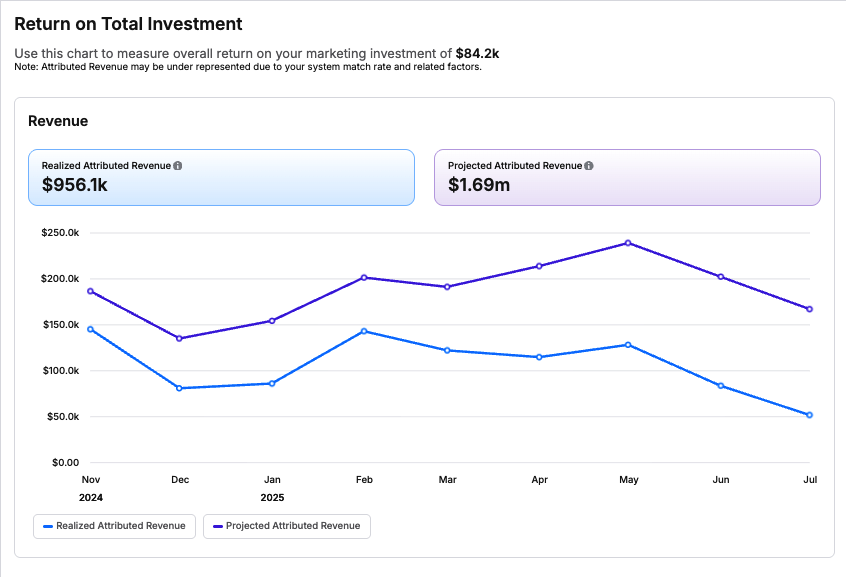This screenshot has height=577, width=846.
Task: Select the Realized Attributed Revenue $956.1k card
Action: 221,178
